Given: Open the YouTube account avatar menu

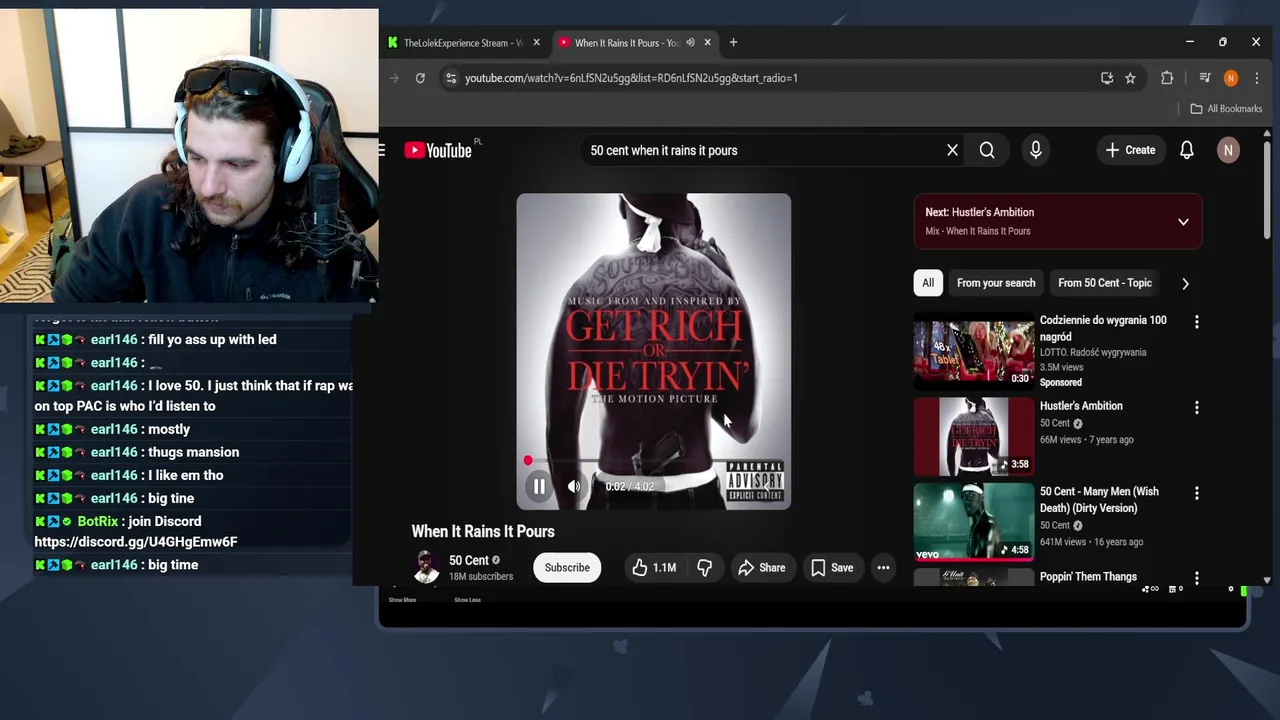Looking at the screenshot, I should (1228, 150).
